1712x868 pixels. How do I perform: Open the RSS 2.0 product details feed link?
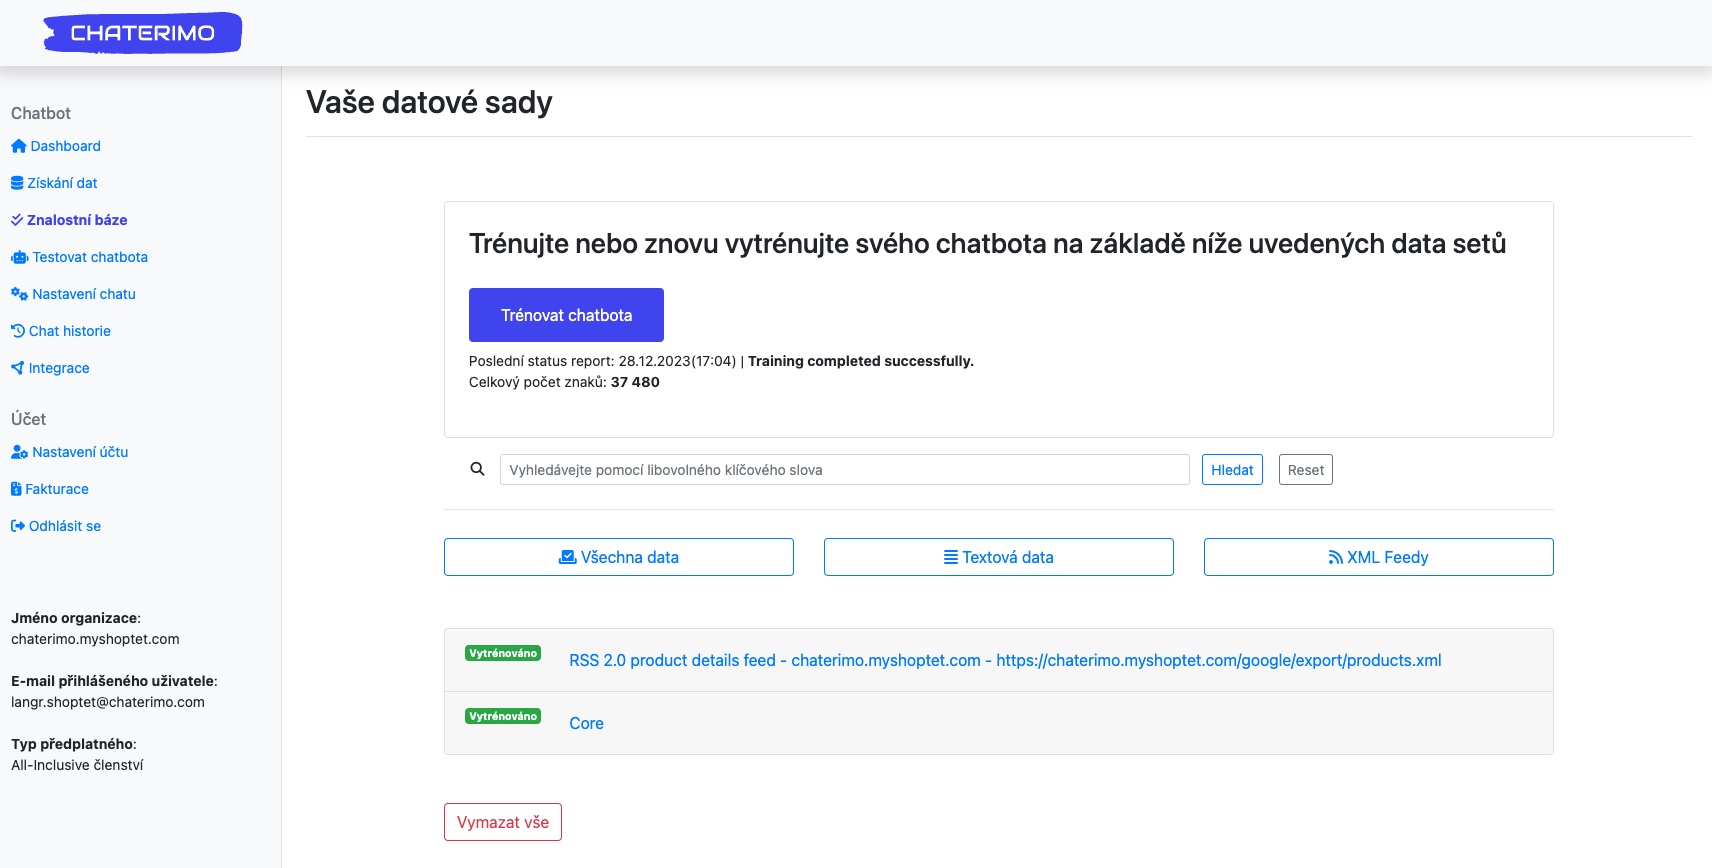point(1005,660)
